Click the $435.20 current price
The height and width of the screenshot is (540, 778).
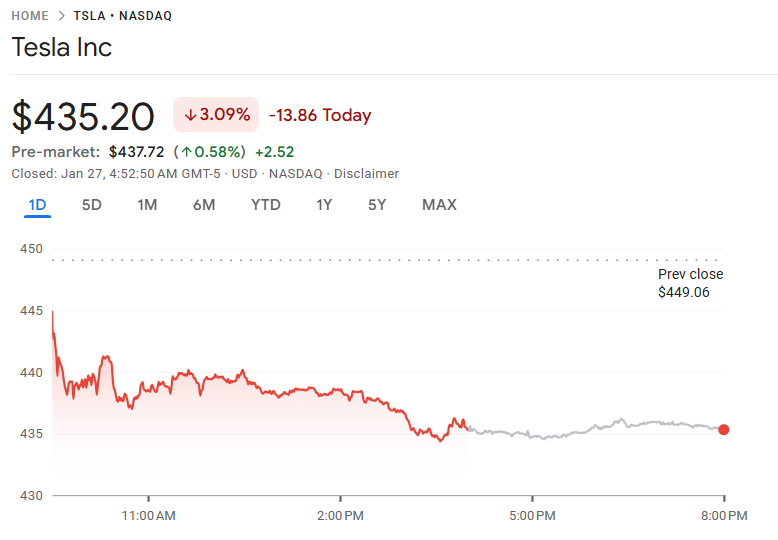click(83, 117)
